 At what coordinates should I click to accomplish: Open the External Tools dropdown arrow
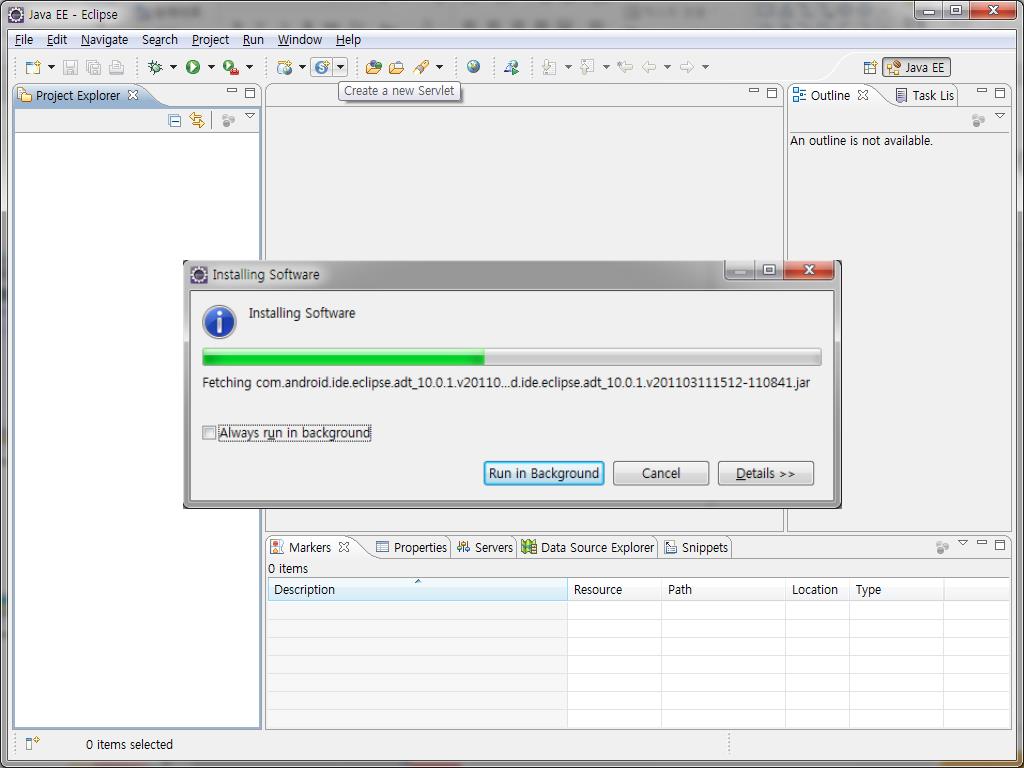pyautogui.click(x=249, y=67)
